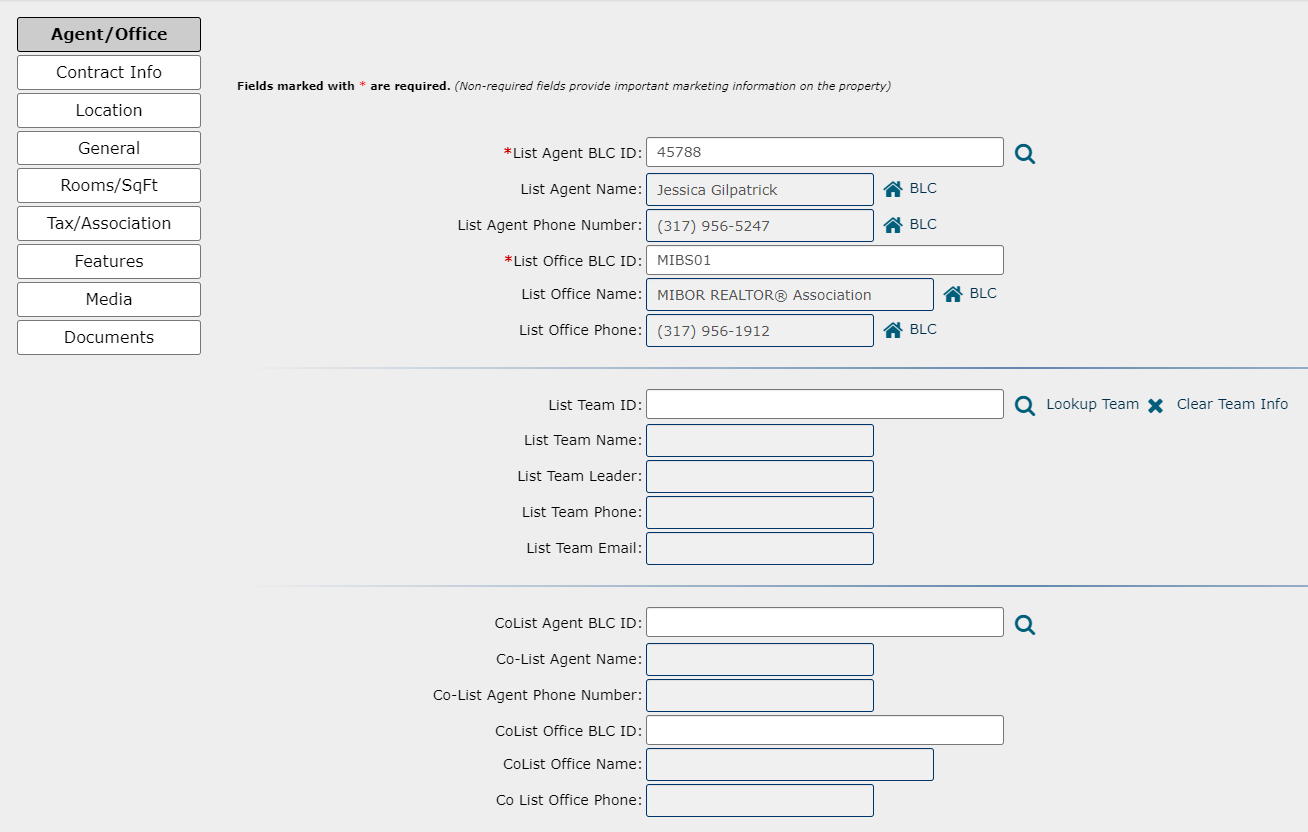Click house BLC icon beside List Office Phone
The height and width of the screenshot is (832, 1308).
click(x=893, y=330)
